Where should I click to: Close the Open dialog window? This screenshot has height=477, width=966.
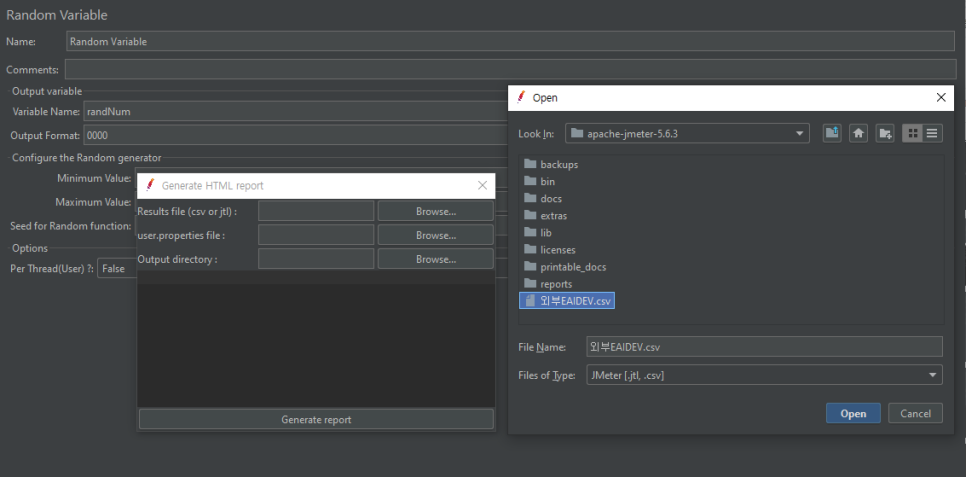click(x=940, y=97)
